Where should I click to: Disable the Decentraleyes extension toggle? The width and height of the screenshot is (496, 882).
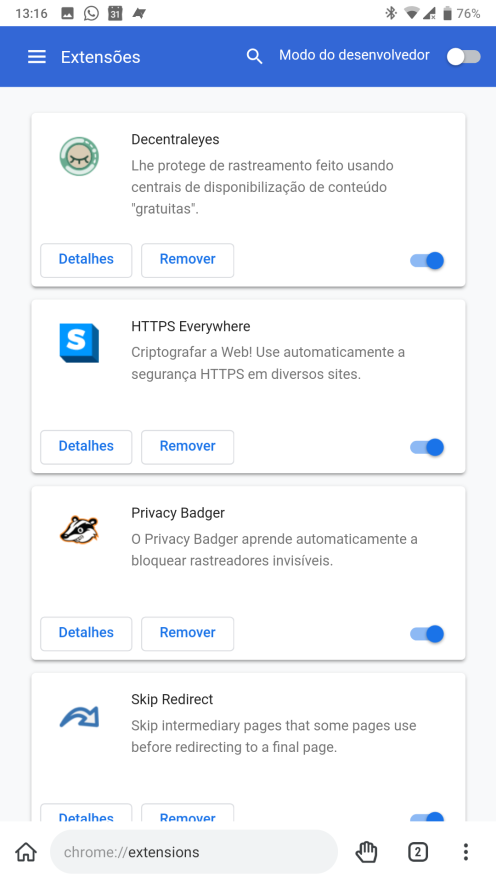[x=427, y=260]
